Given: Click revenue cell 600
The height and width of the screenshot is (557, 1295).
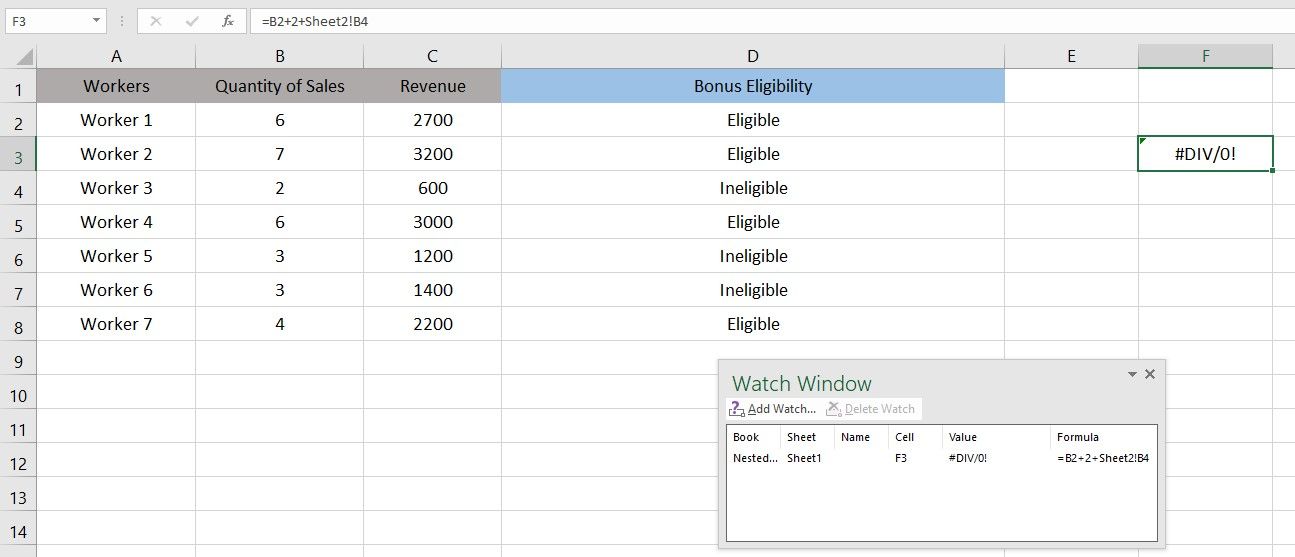Looking at the screenshot, I should [x=432, y=188].
